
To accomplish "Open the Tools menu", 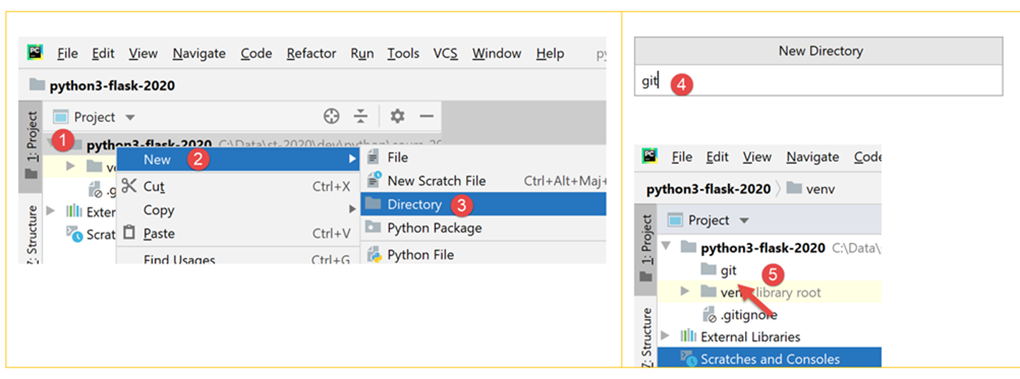I will click(403, 53).
